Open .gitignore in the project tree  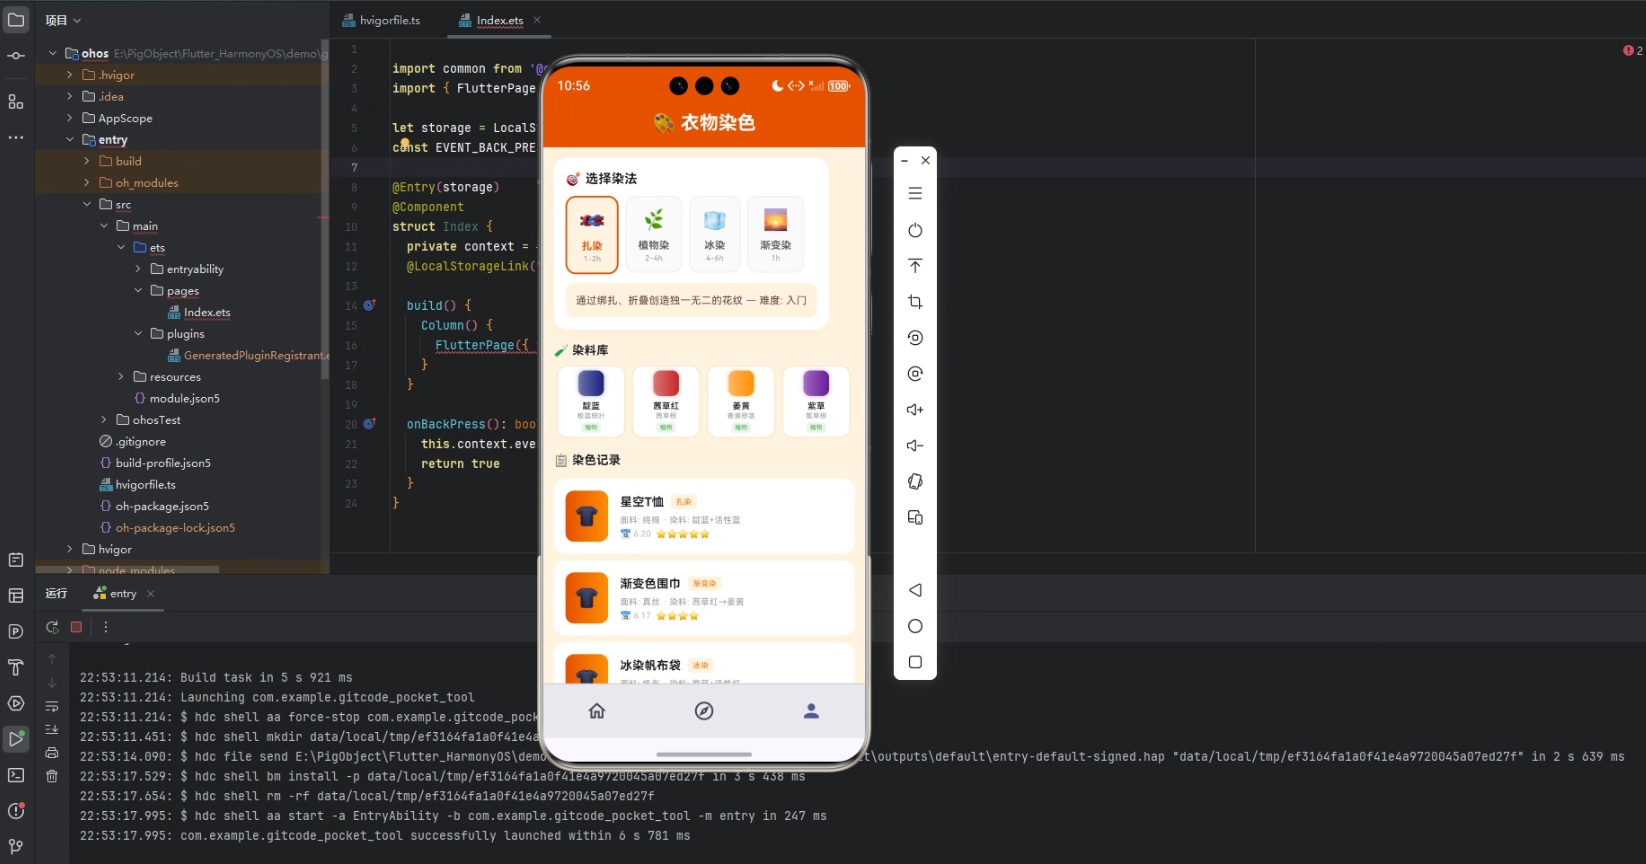(x=141, y=442)
